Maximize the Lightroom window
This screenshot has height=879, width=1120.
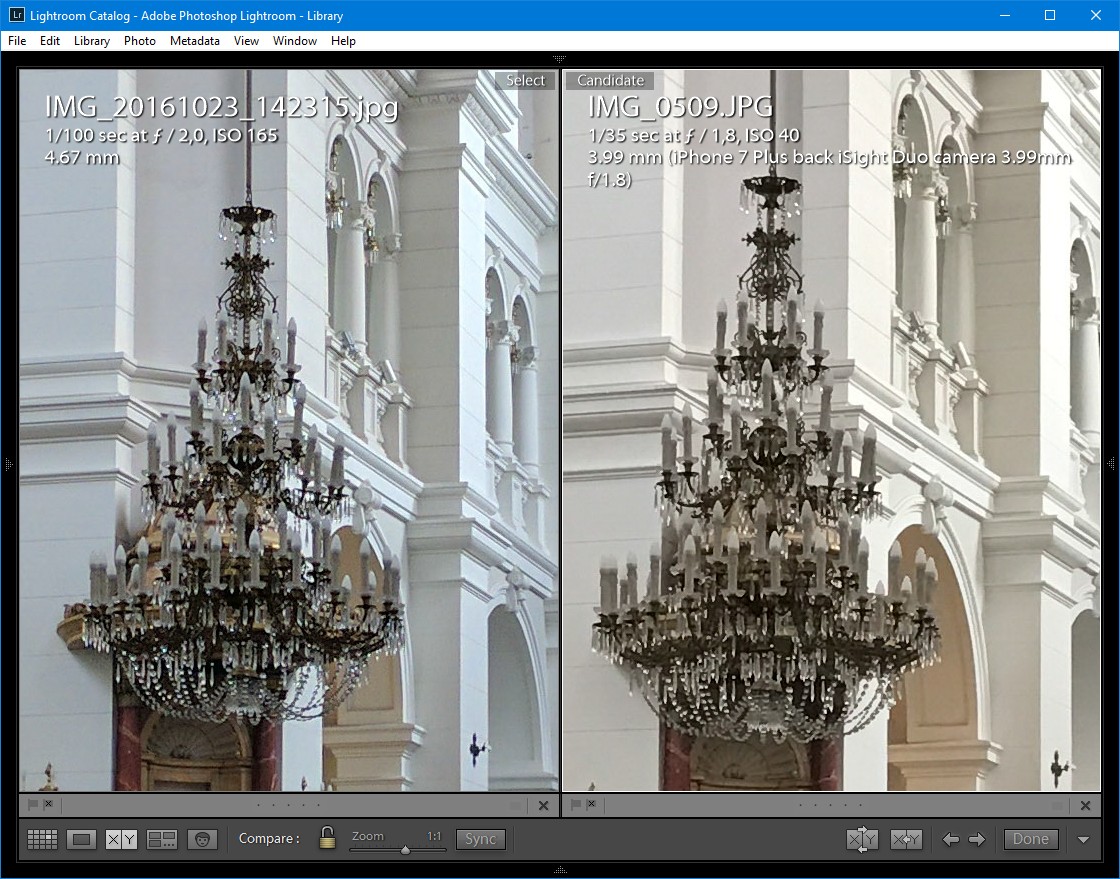(x=1050, y=15)
